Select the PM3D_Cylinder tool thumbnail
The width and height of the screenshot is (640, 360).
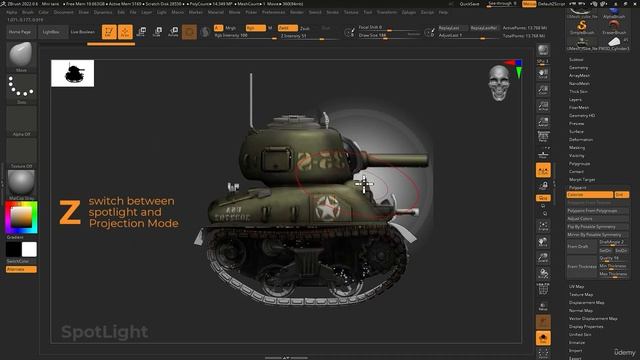[x=614, y=43]
